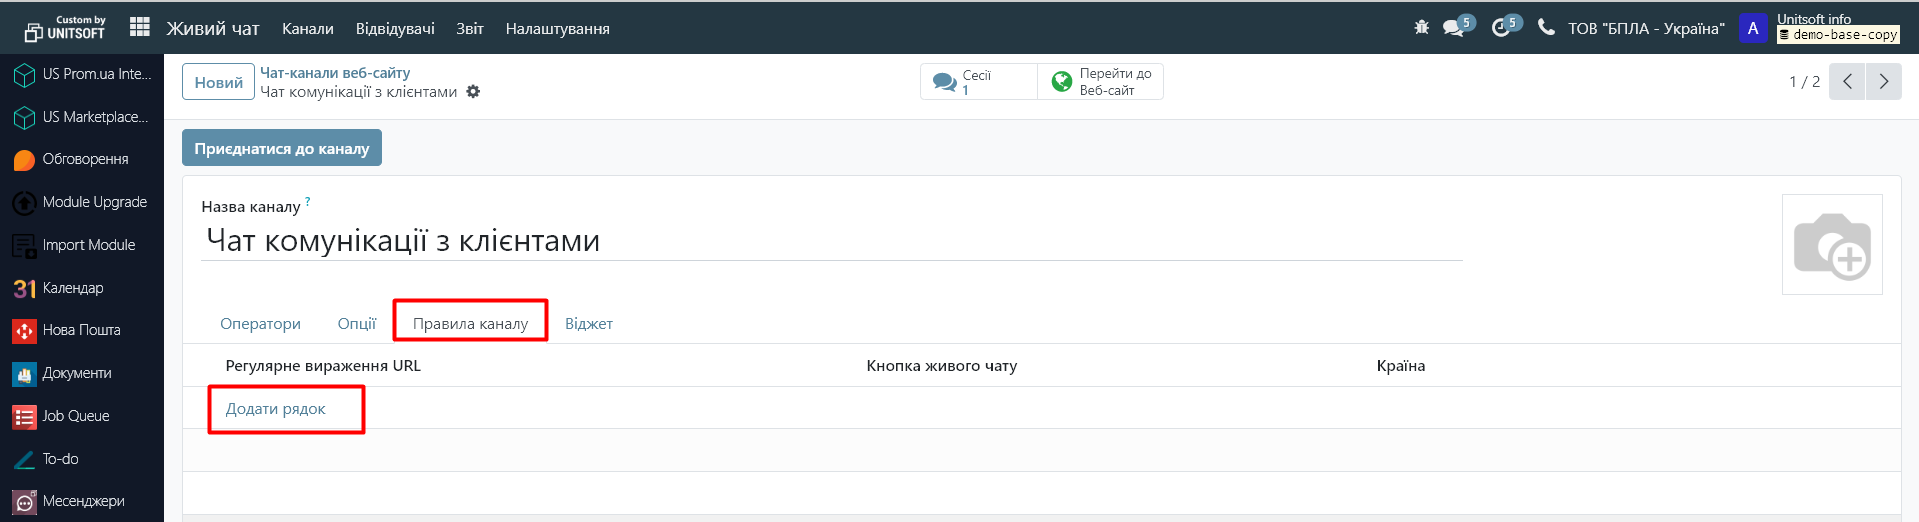Open user avatar account menu

[x=1752, y=28]
